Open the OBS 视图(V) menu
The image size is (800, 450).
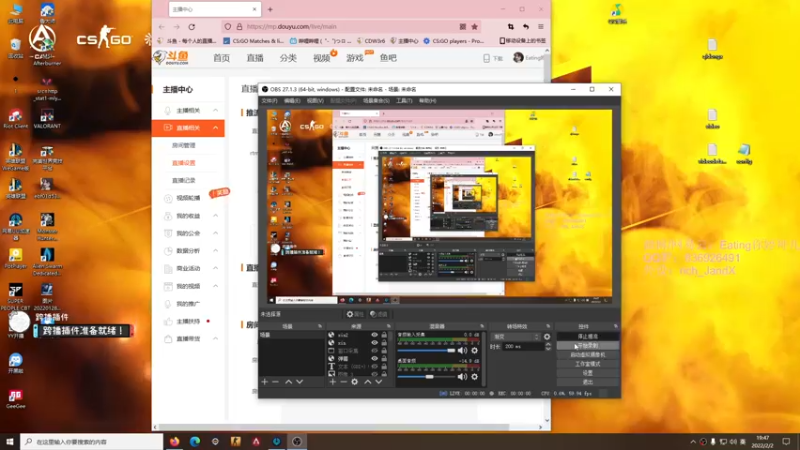315,101
